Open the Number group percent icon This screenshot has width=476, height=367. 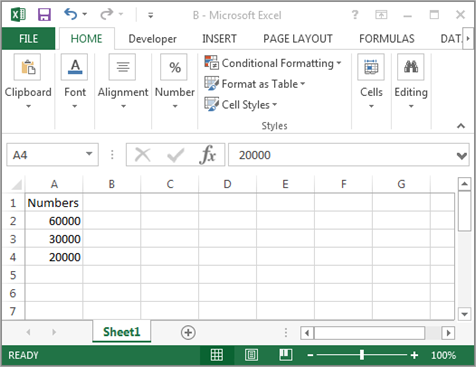click(x=174, y=67)
